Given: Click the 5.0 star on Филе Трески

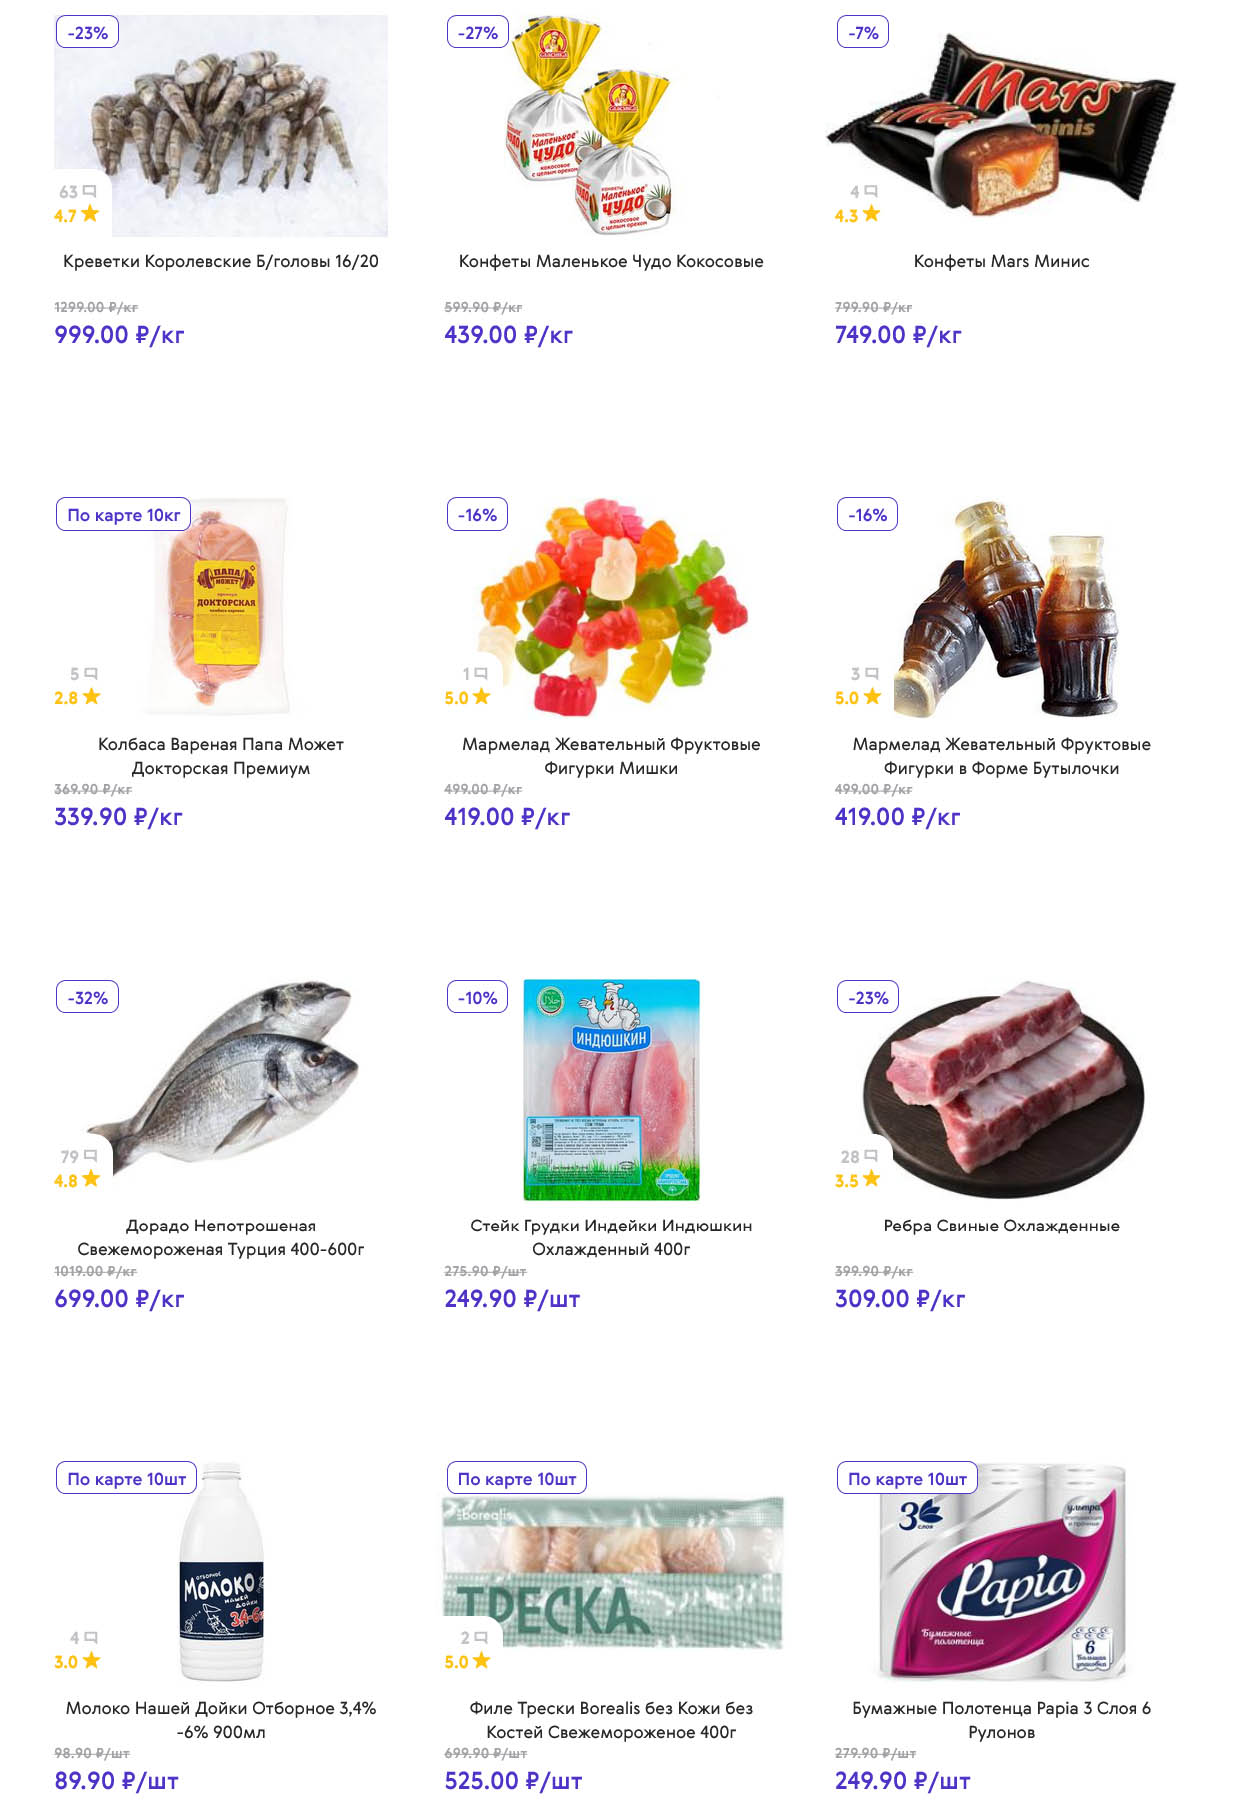Looking at the screenshot, I should [468, 1661].
